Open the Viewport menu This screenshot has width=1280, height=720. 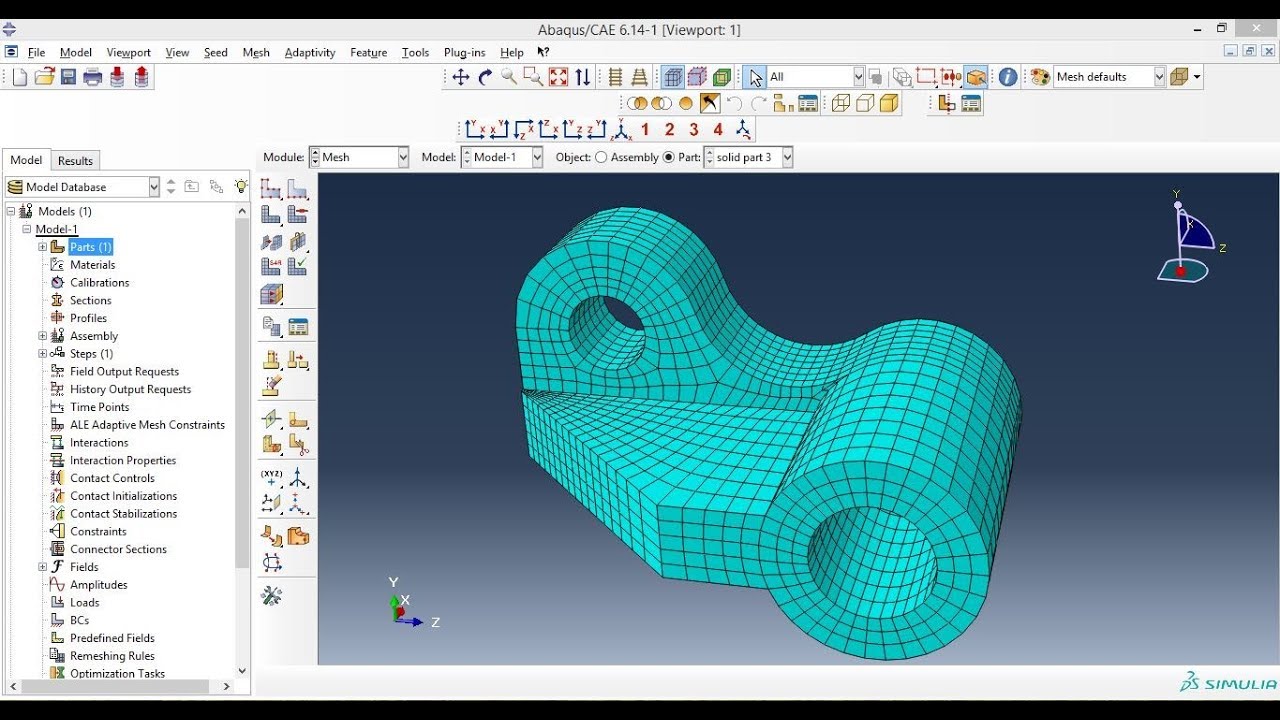click(x=128, y=53)
